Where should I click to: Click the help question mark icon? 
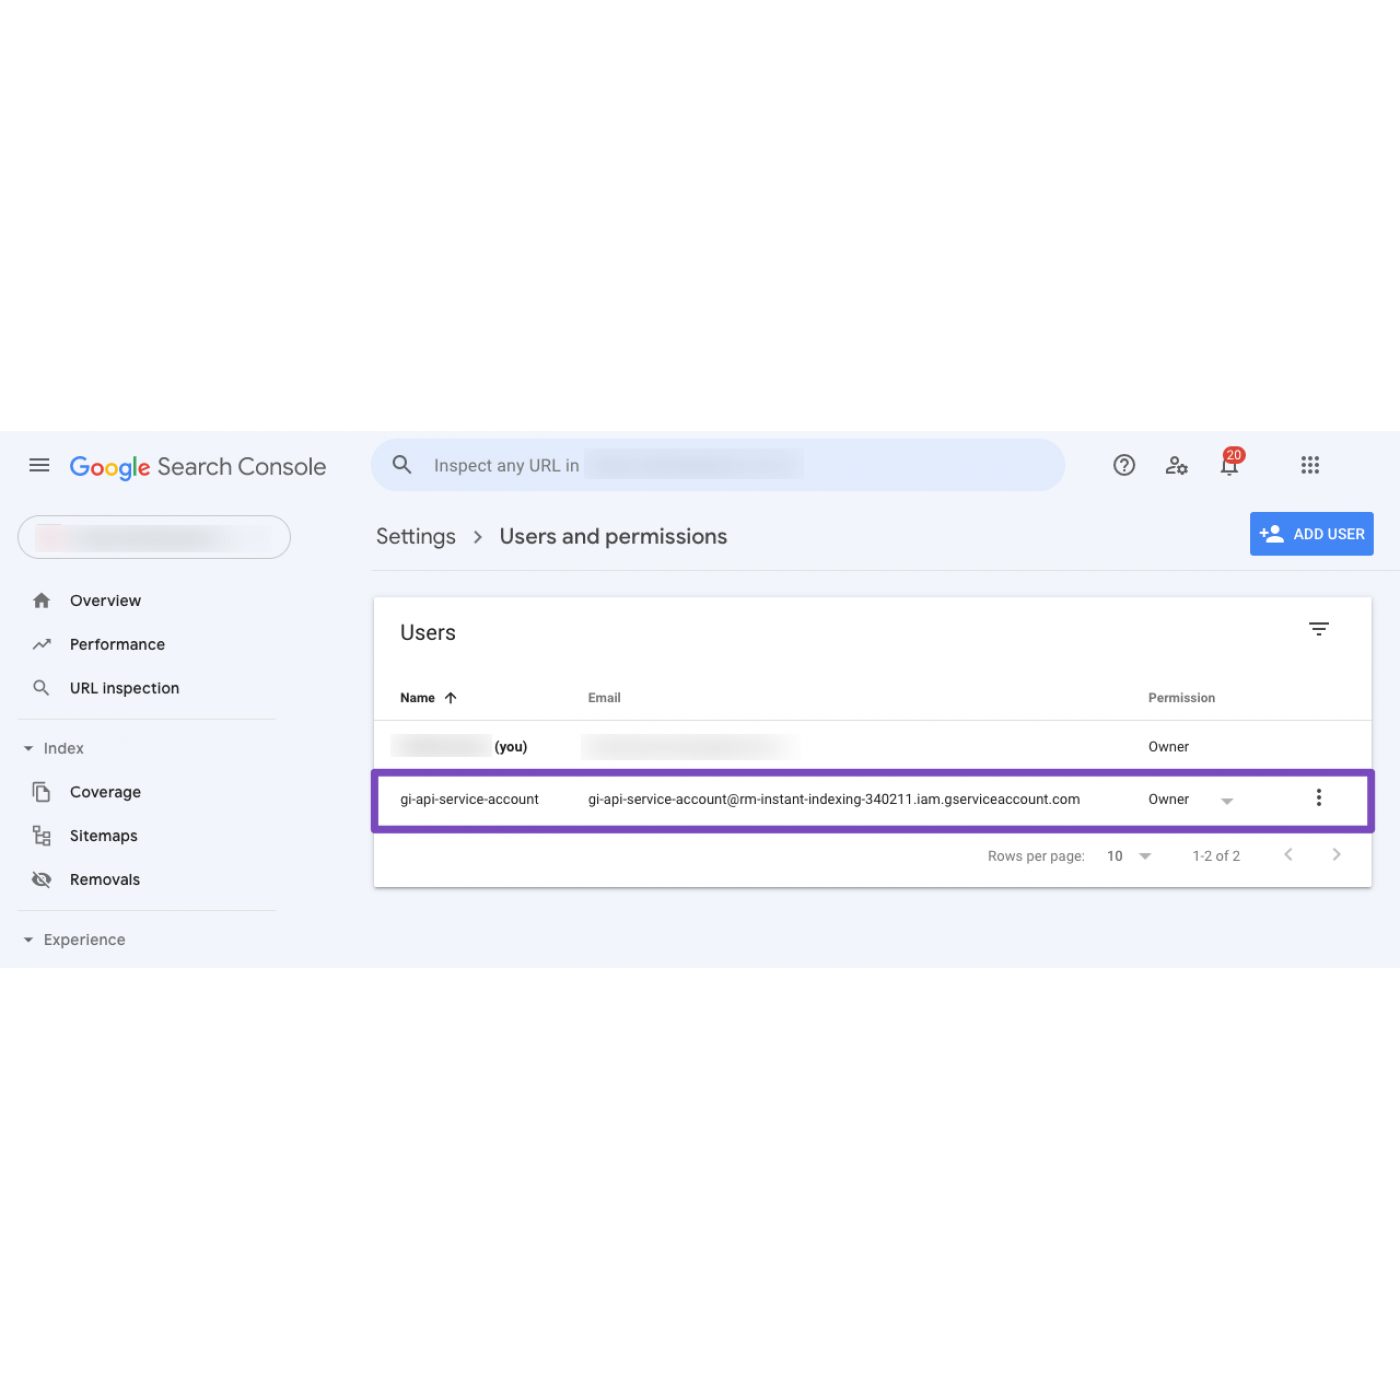pyautogui.click(x=1124, y=465)
